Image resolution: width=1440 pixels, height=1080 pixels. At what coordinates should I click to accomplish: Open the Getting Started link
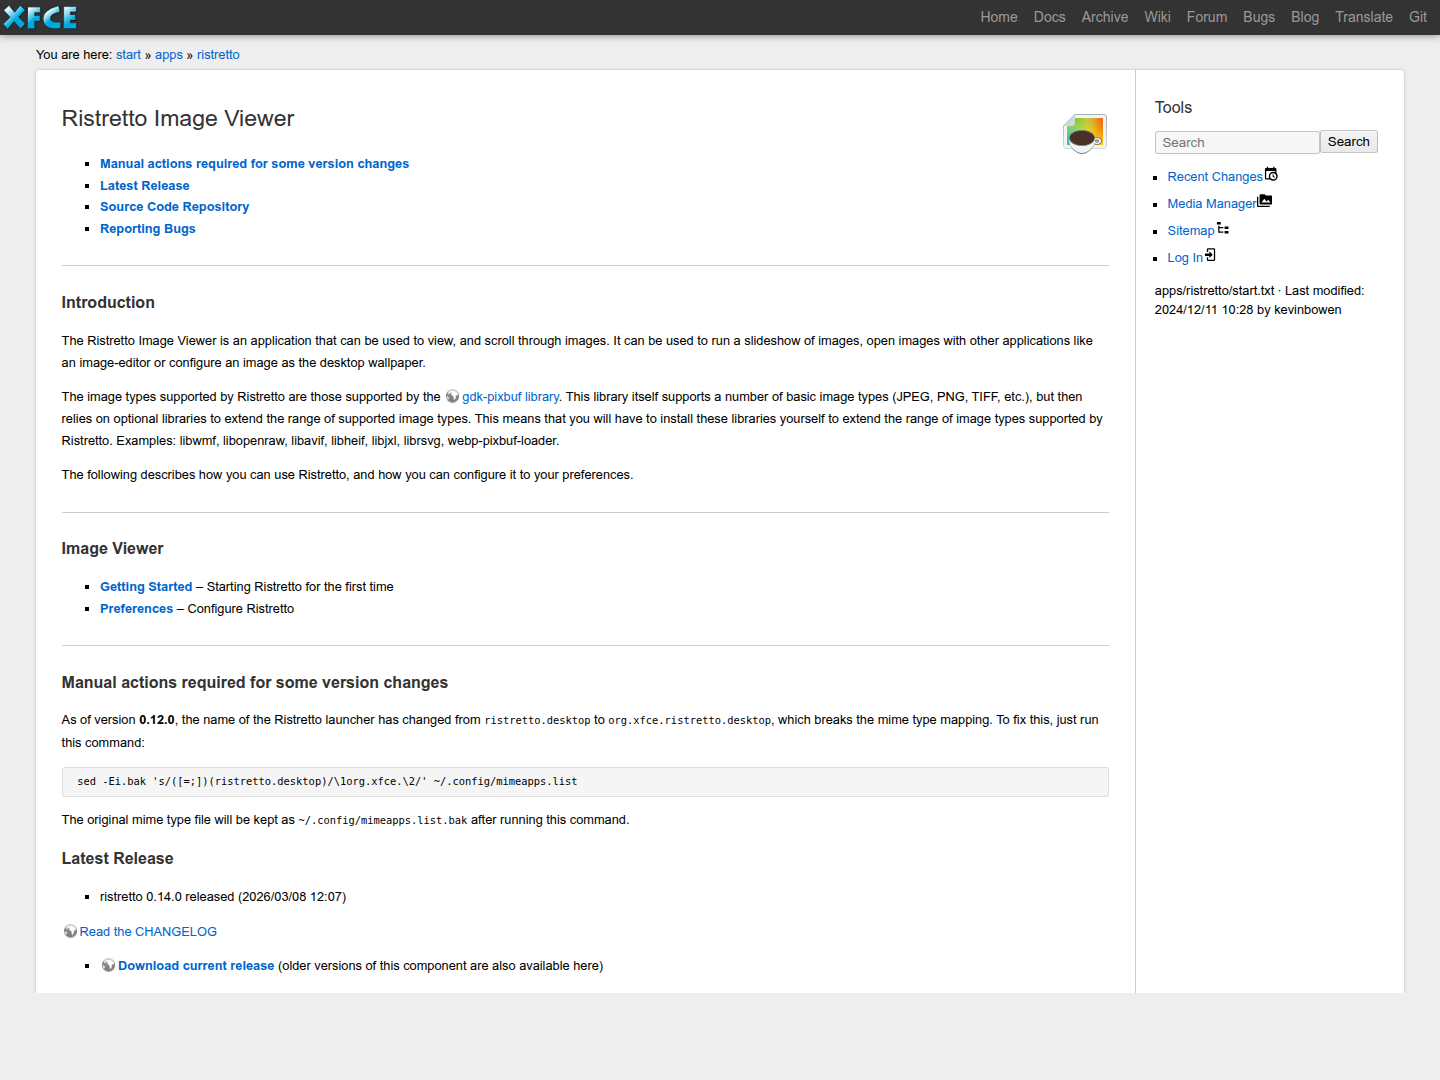[x=146, y=587]
